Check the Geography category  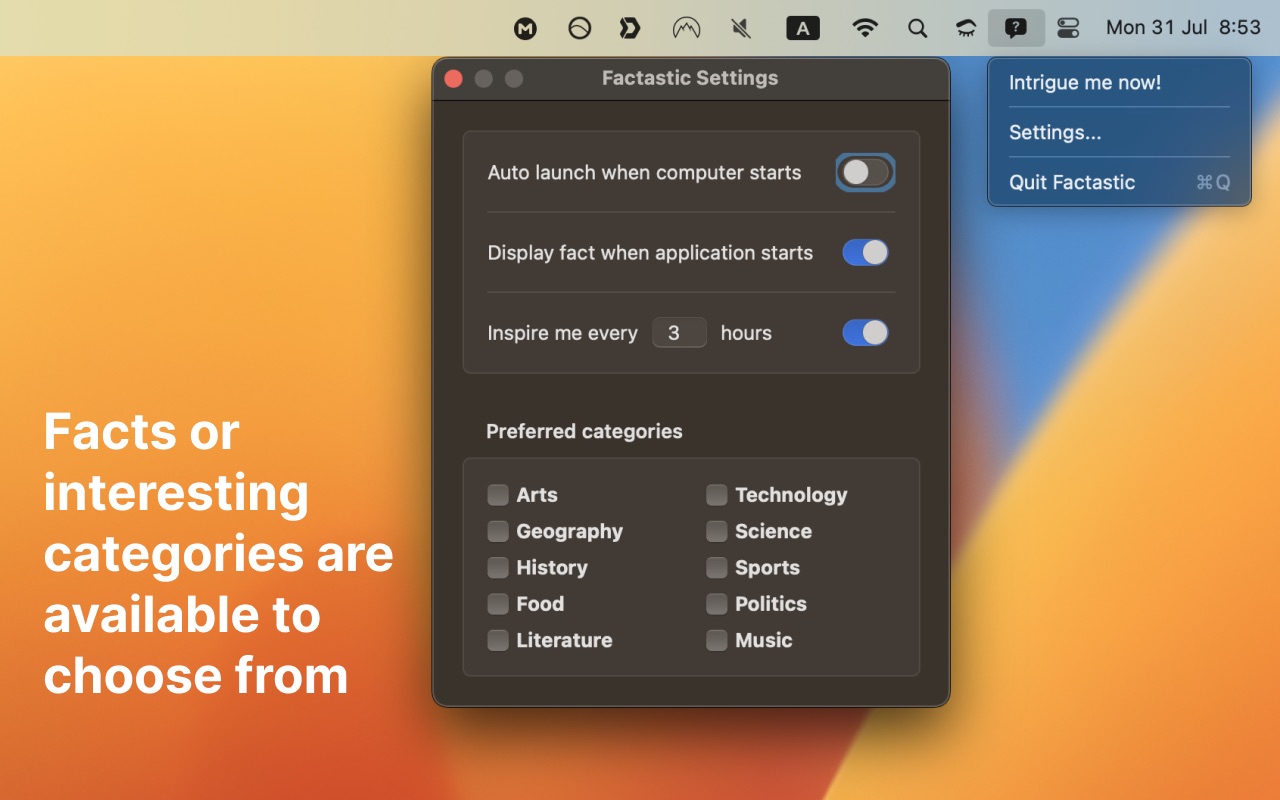(x=498, y=531)
